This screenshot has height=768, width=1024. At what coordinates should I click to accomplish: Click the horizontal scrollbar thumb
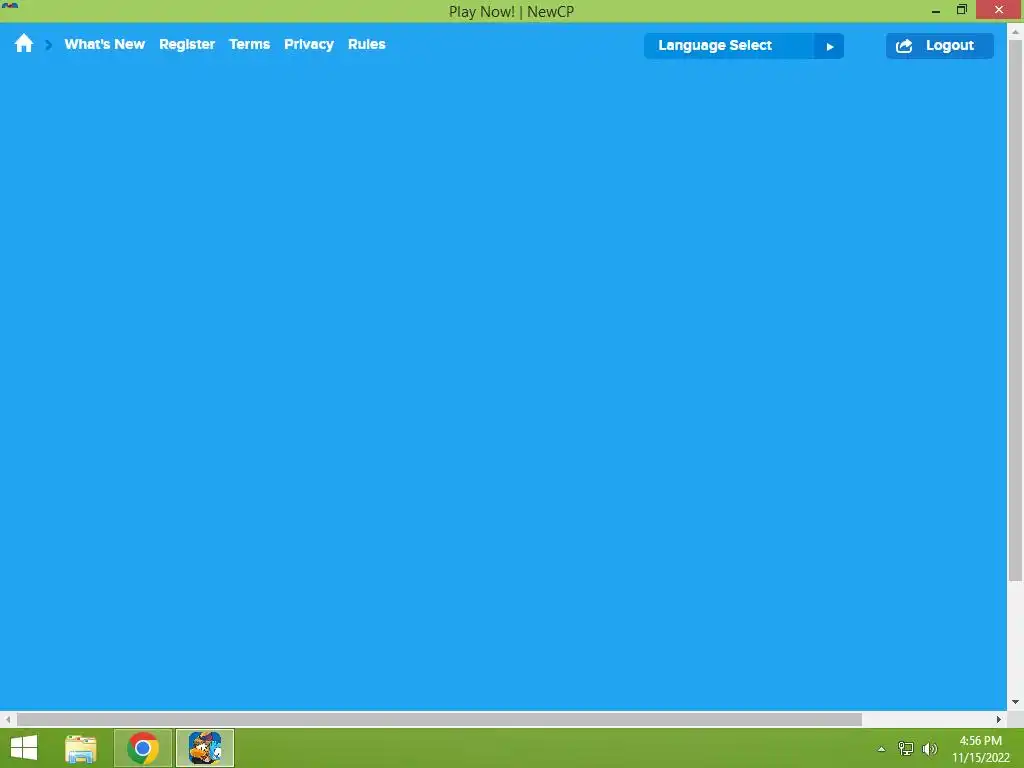[439, 719]
